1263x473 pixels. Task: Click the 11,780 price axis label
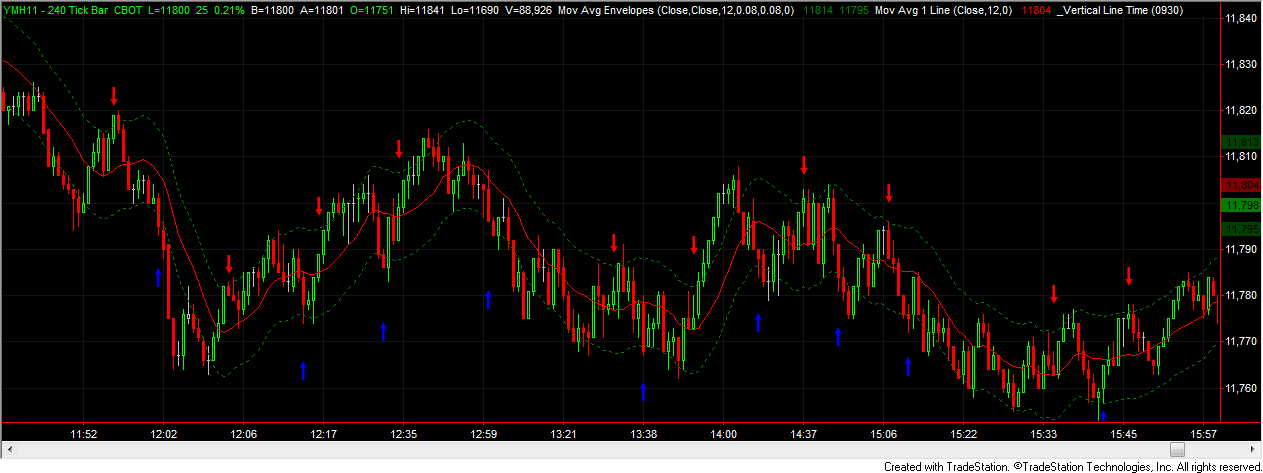pos(1241,295)
